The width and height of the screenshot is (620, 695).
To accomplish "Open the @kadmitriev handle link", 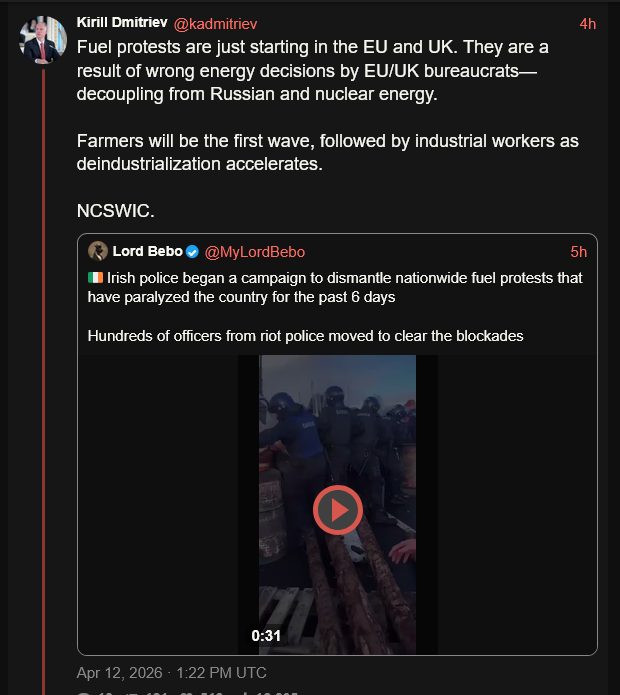I will 216,23.
